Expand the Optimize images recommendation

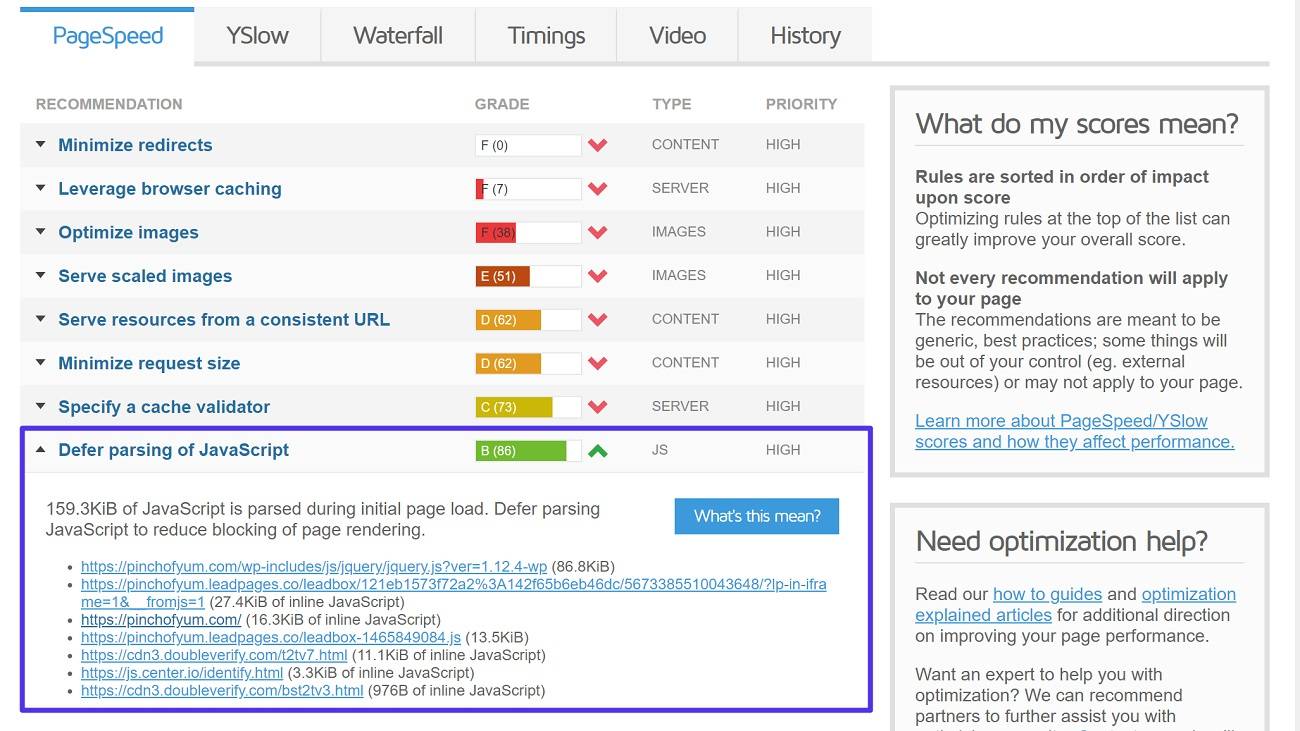(x=40, y=231)
